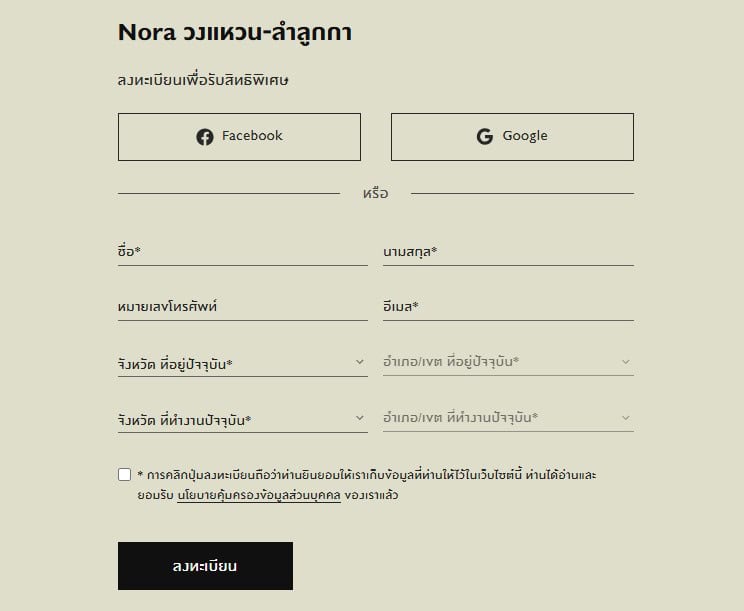744x611 pixels.
Task: Click the chevron for workplace province
Action: pos(360,418)
